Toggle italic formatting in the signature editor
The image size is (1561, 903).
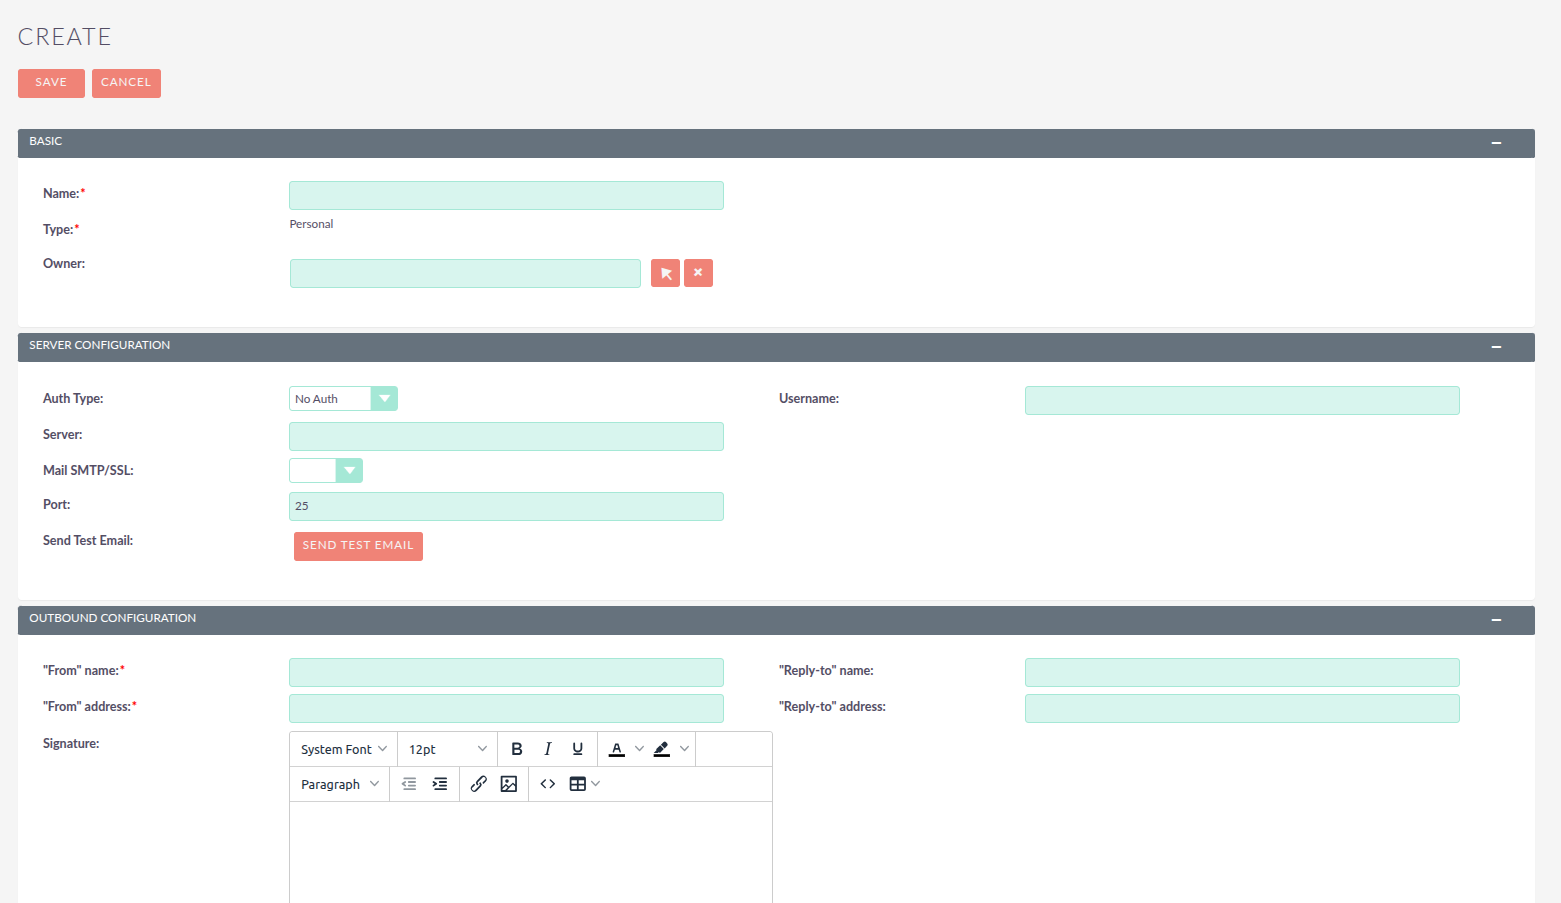coord(547,748)
